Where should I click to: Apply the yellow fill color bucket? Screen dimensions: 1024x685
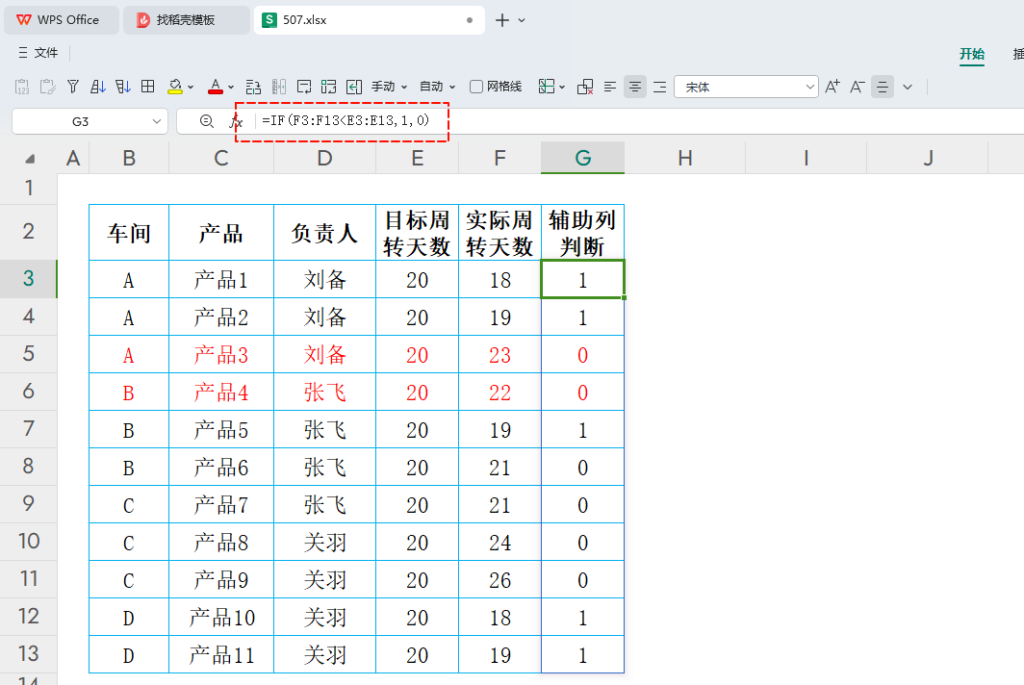point(175,87)
